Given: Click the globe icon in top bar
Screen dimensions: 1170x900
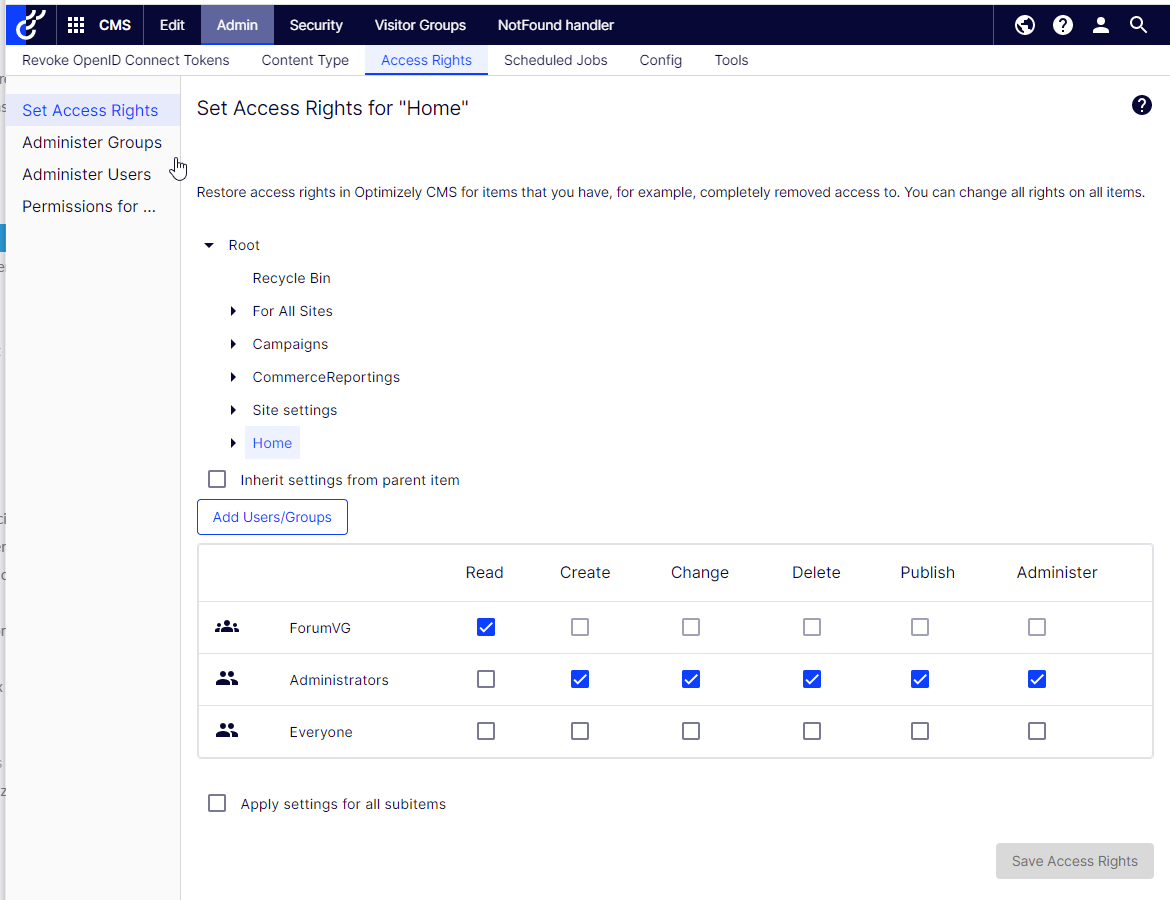Looking at the screenshot, I should click(x=1025, y=25).
